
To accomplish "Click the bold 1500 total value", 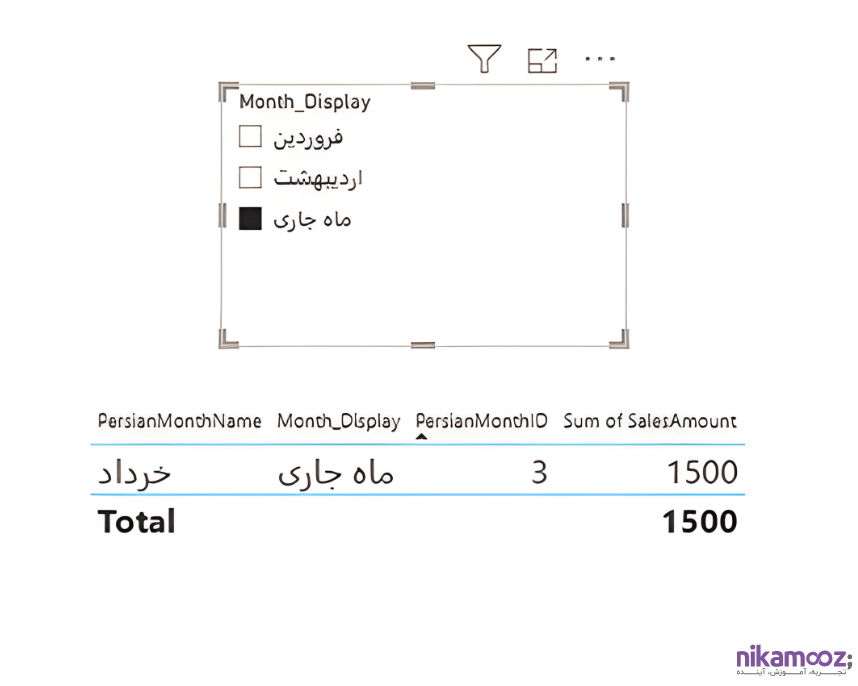I will pyautogui.click(x=699, y=521).
